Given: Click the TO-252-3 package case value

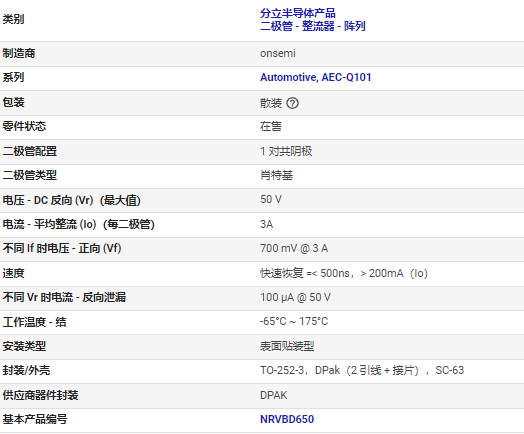Looking at the screenshot, I should coord(362,371).
